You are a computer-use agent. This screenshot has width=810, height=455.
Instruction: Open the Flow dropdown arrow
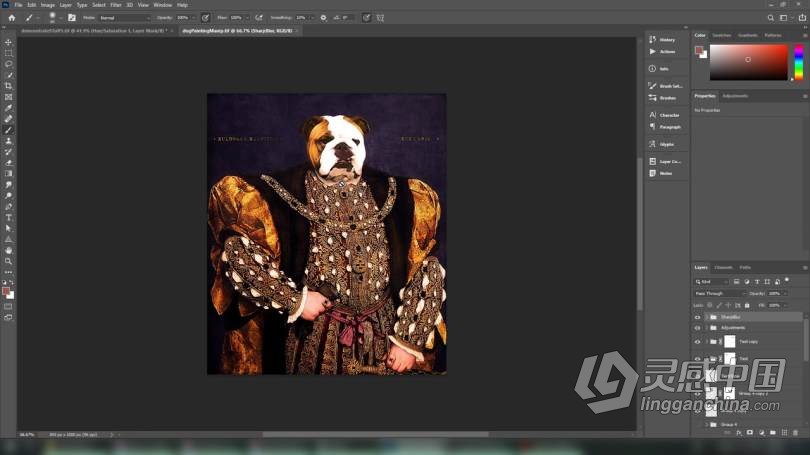[x=247, y=18]
